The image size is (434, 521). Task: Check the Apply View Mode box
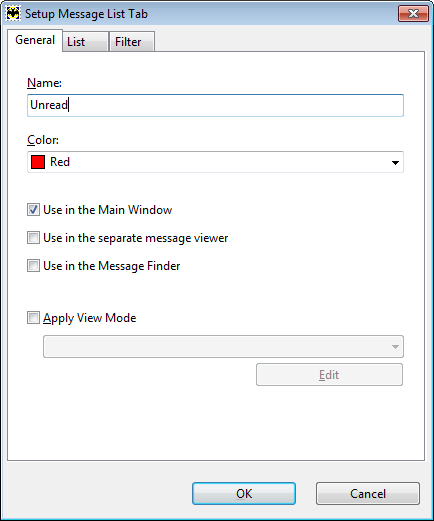coord(33,318)
